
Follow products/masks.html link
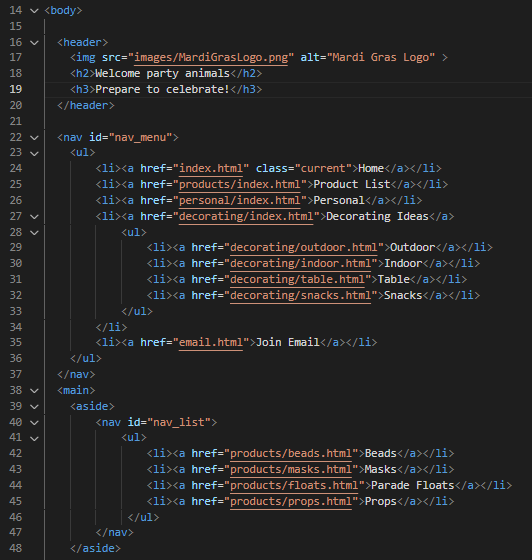(x=291, y=469)
